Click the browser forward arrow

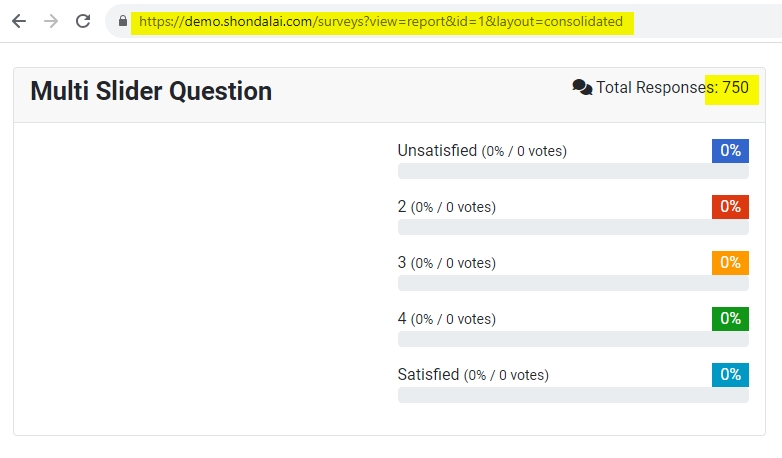(51, 21)
